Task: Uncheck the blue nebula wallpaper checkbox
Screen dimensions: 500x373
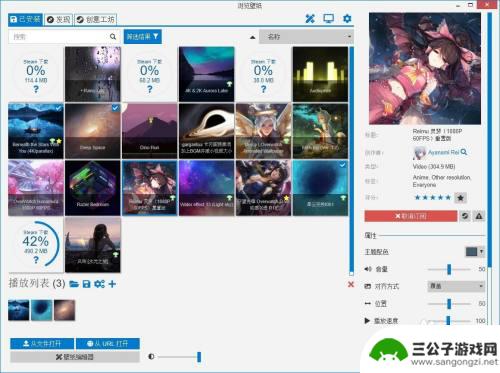Action: point(343,165)
